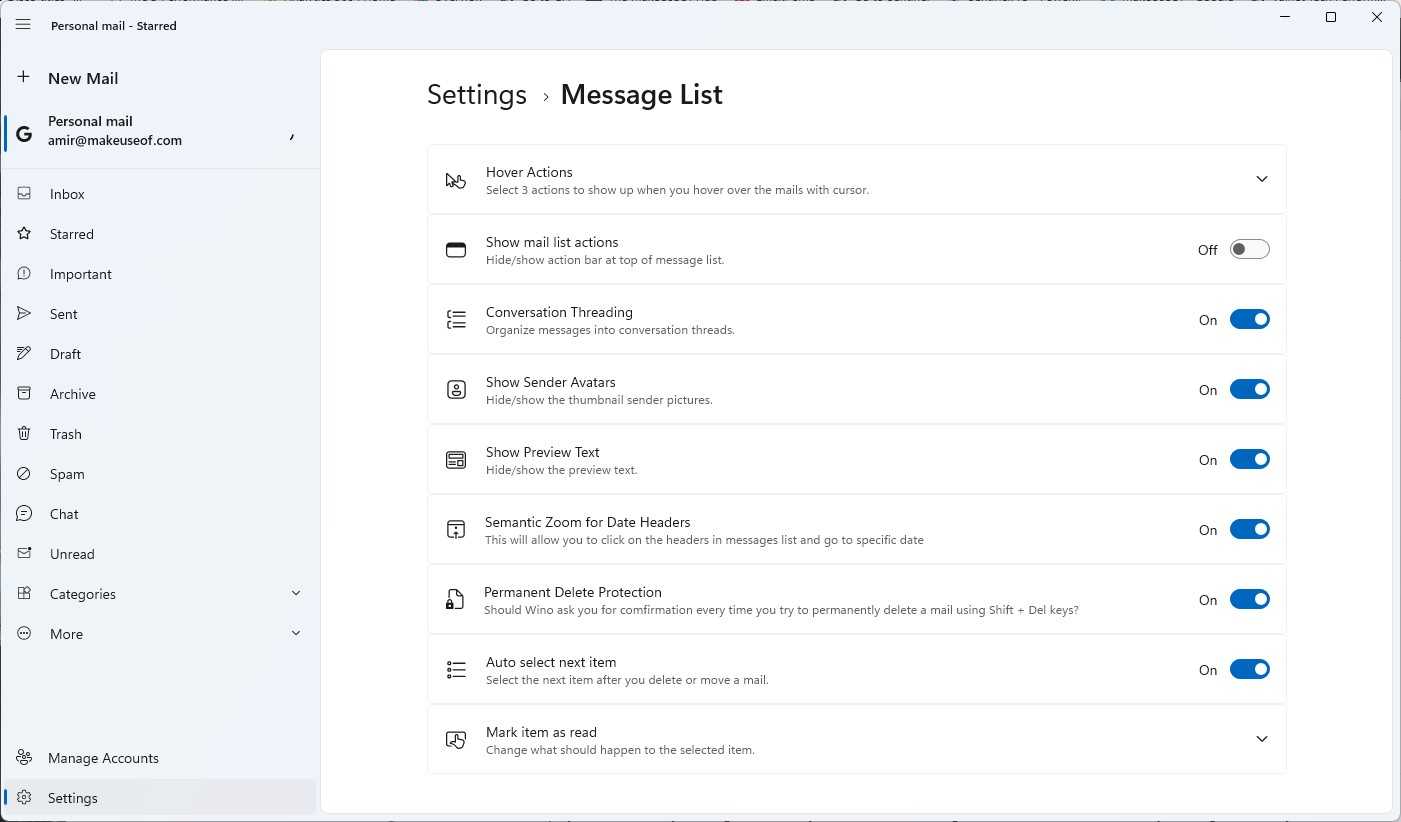Viewport: 1401px width, 822px height.
Task: Click the Permanent Delete Protection lock icon
Action: click(455, 600)
